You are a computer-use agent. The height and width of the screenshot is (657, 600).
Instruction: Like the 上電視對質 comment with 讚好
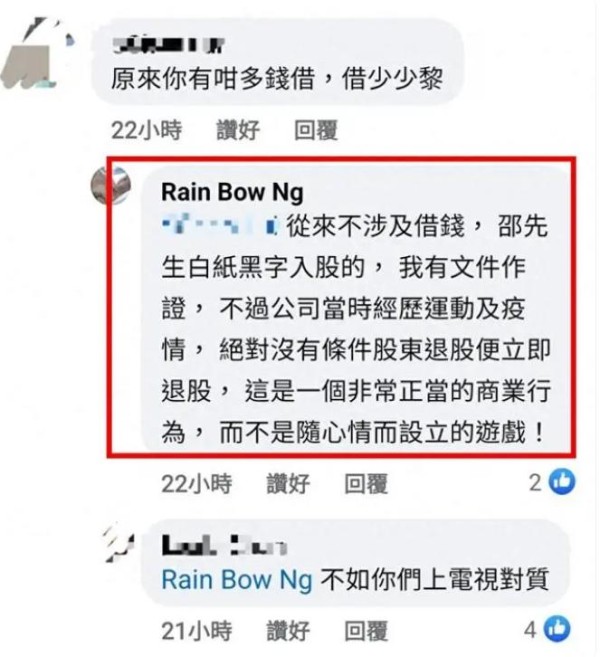[x=288, y=631]
